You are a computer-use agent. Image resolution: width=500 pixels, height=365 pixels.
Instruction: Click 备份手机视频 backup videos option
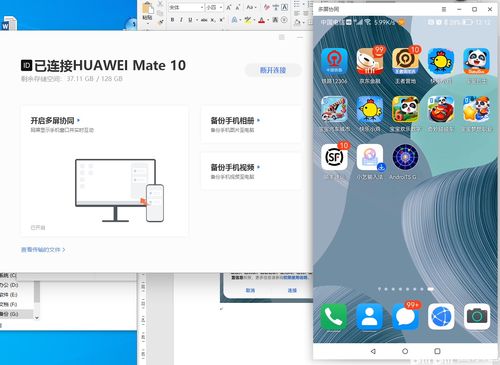(x=251, y=171)
